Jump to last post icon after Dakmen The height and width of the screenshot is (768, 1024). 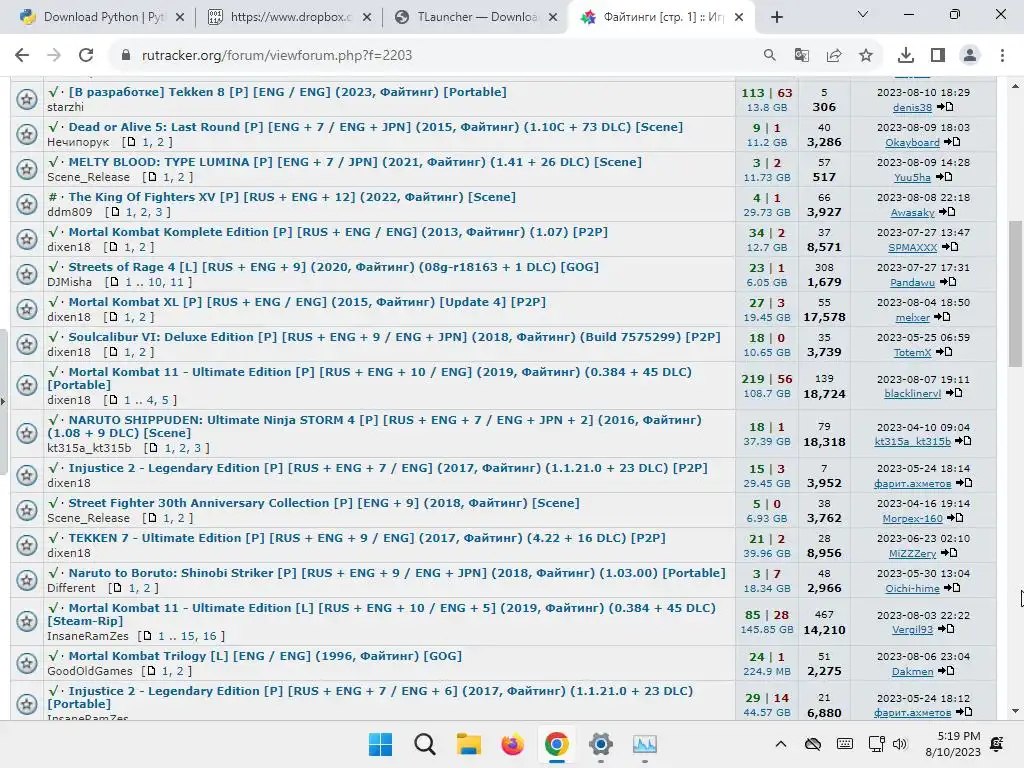tap(946, 671)
